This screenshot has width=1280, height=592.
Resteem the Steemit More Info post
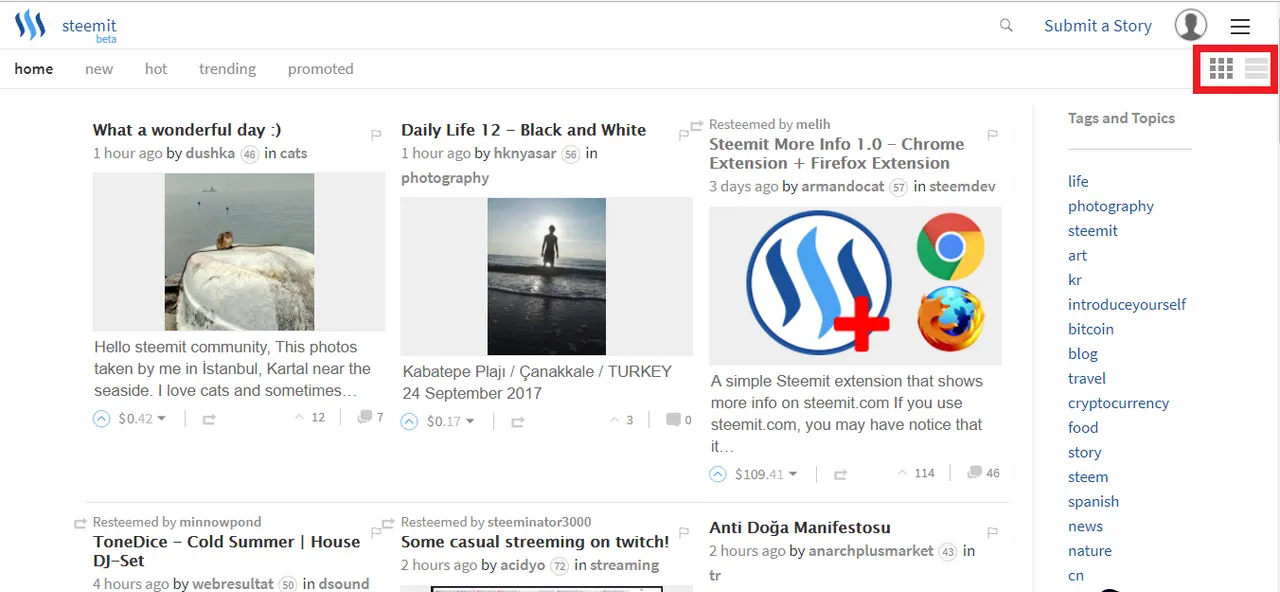click(x=841, y=475)
